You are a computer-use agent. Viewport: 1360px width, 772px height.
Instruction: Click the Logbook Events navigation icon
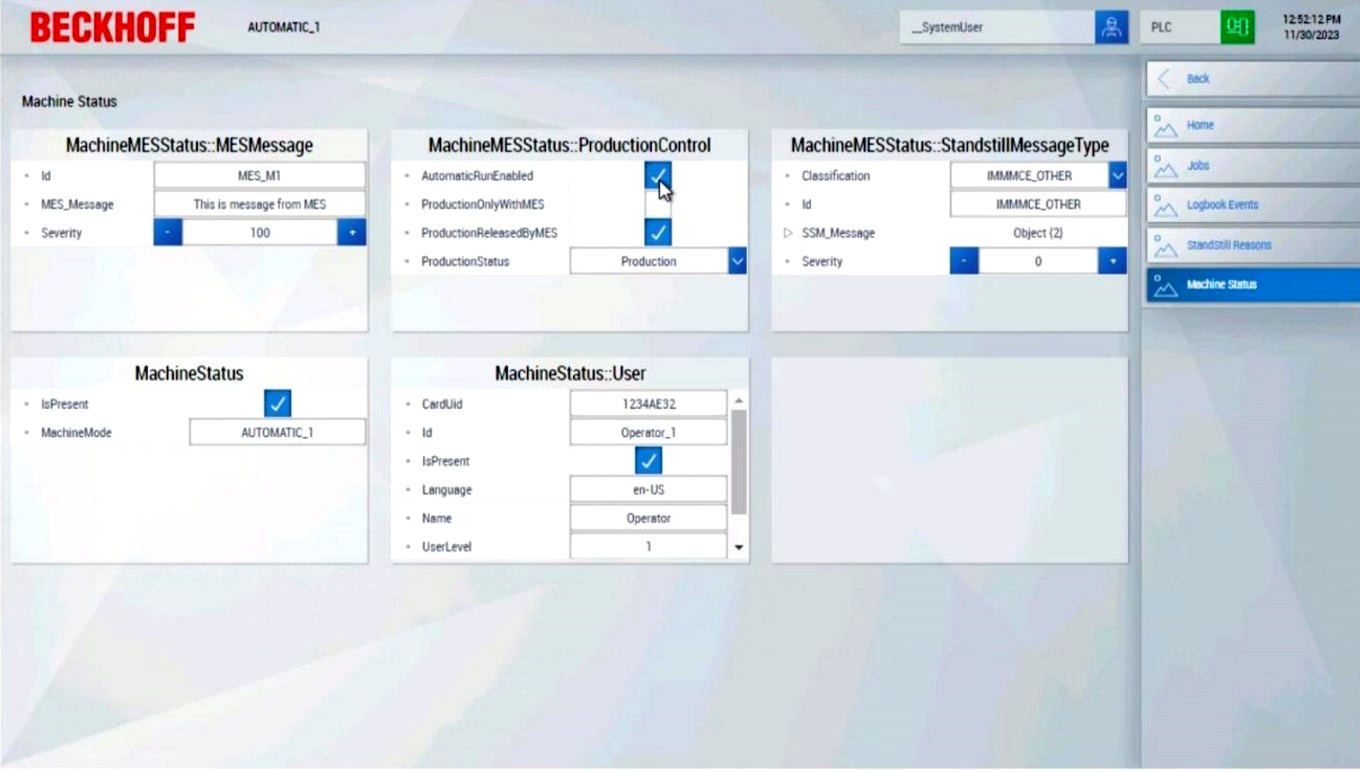[x=1165, y=206]
